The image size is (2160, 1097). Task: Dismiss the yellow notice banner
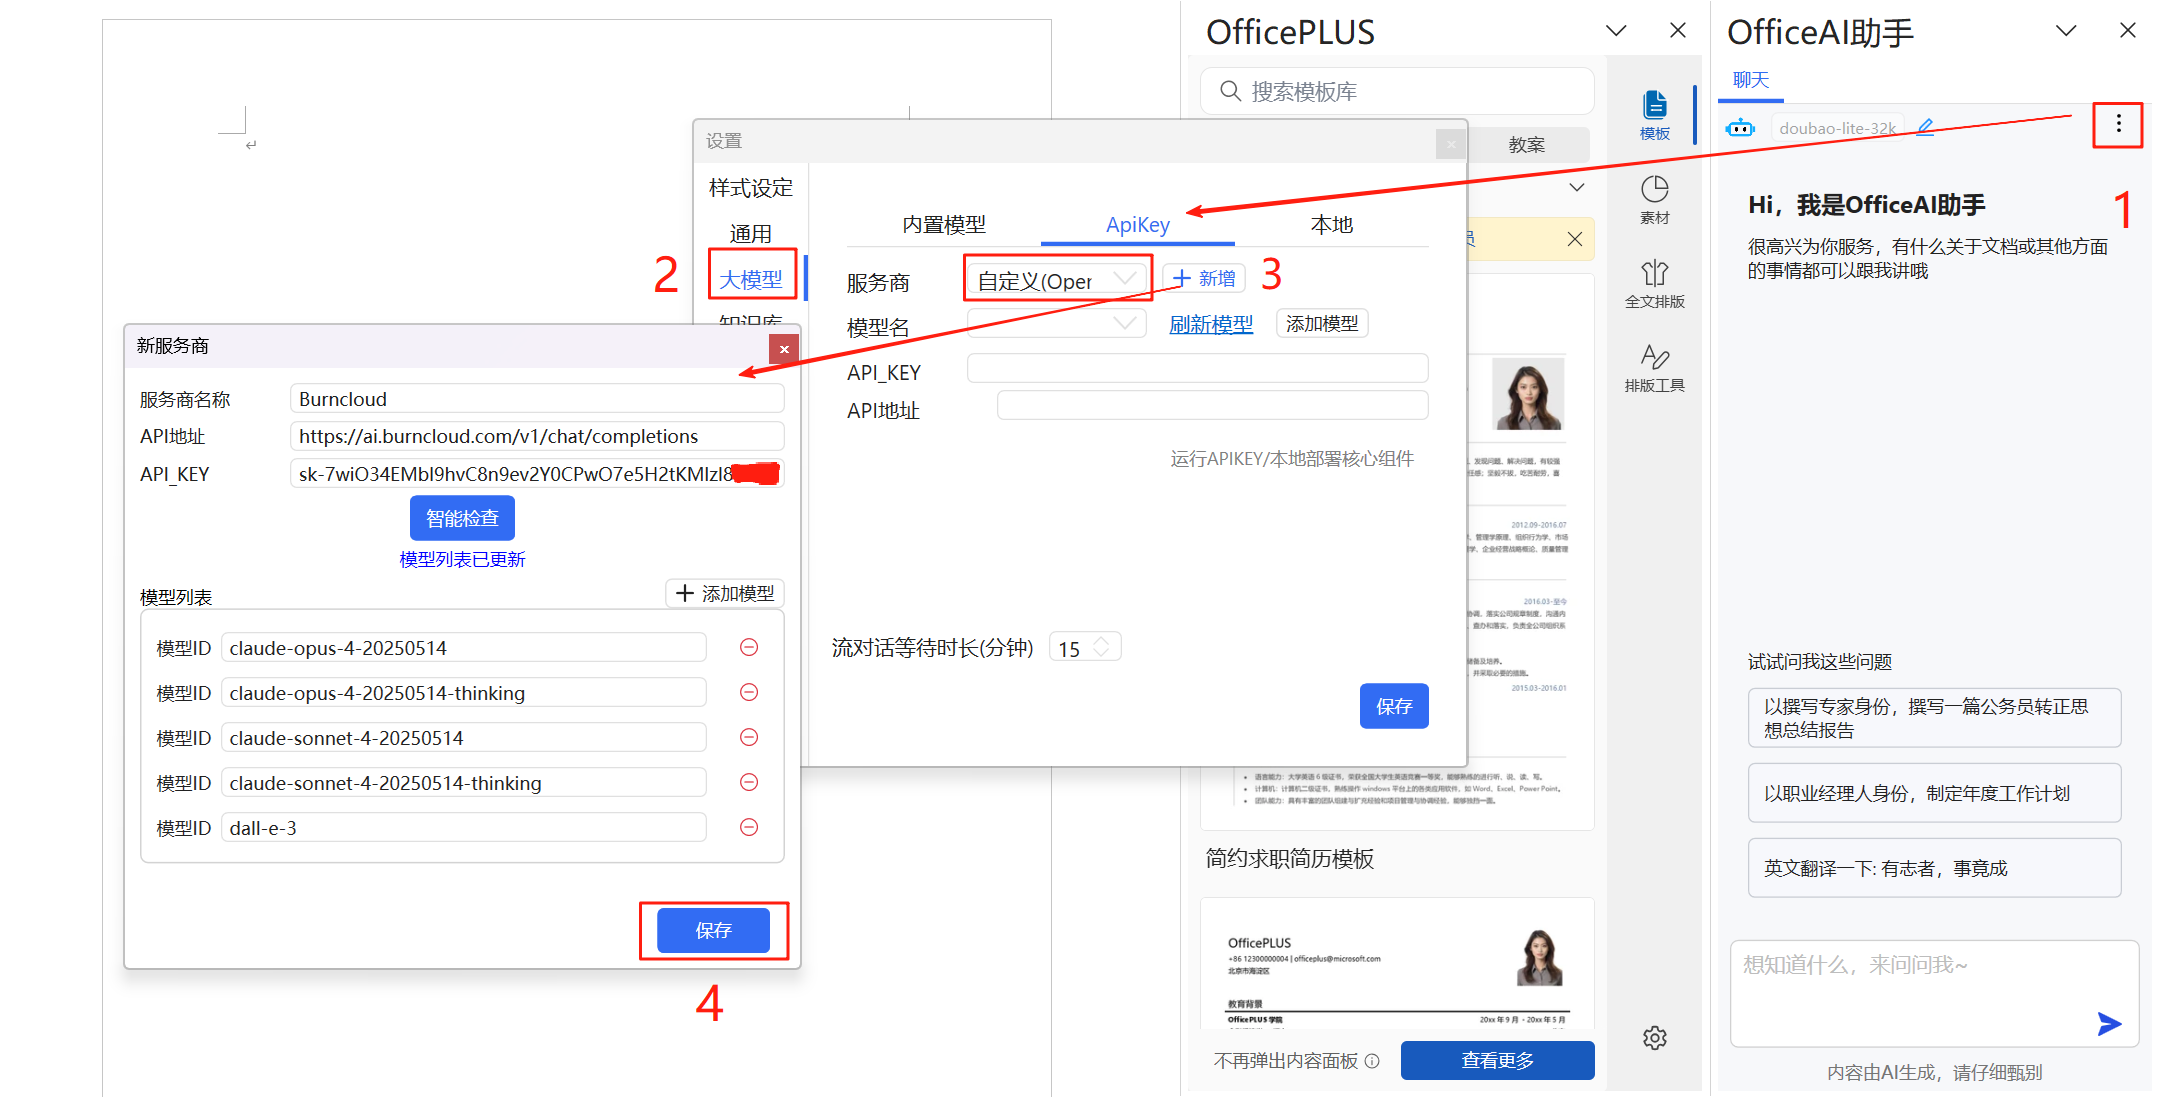tap(1575, 239)
